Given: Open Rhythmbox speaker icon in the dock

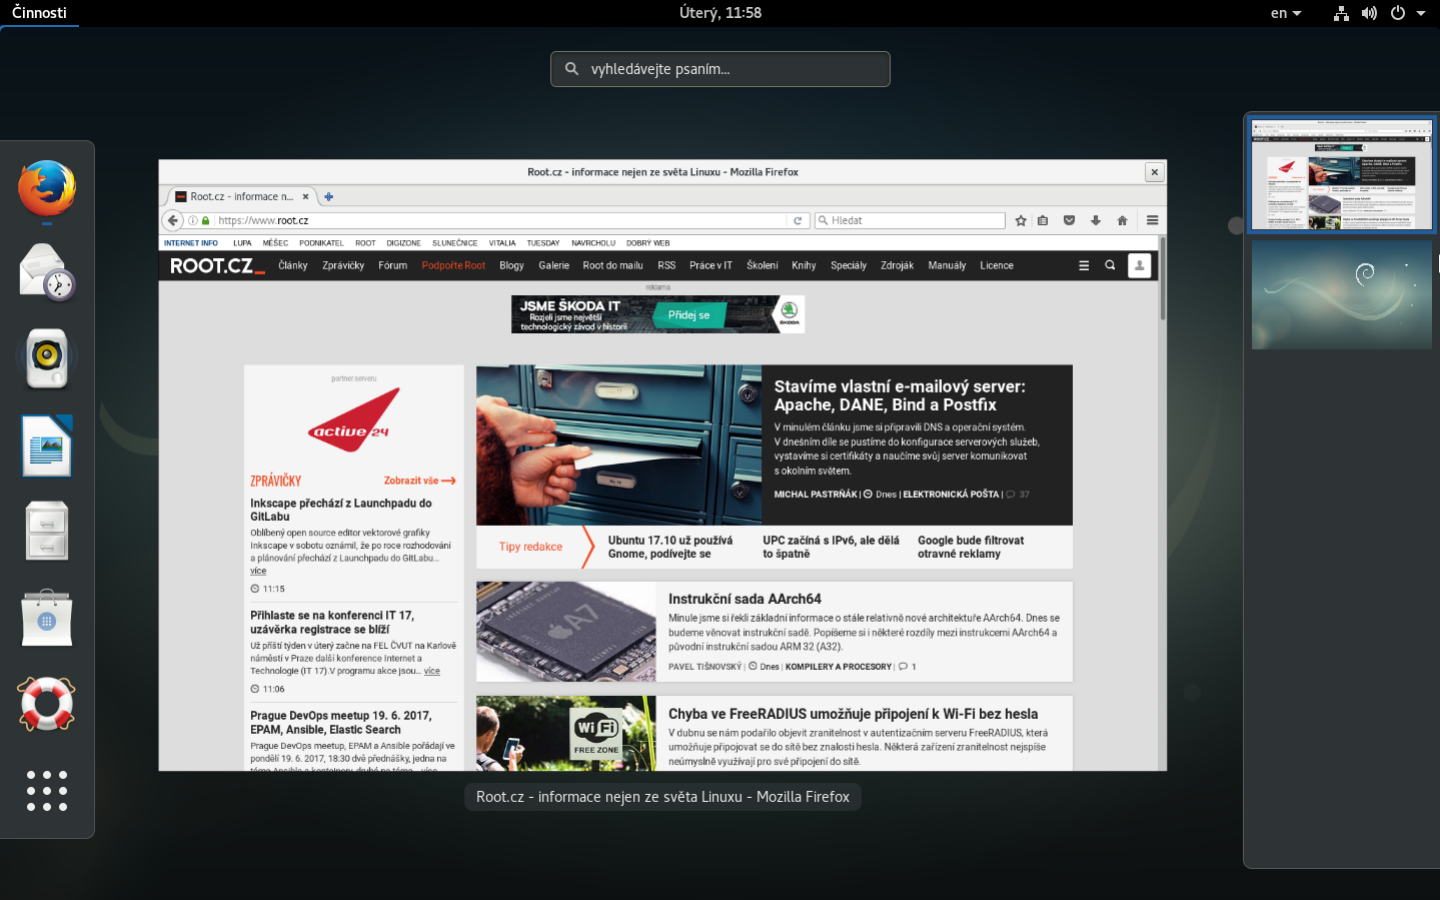Looking at the screenshot, I should point(47,358).
